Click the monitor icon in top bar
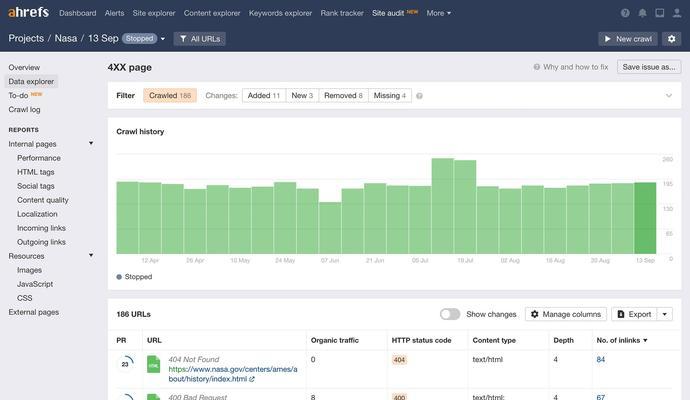 click(660, 13)
